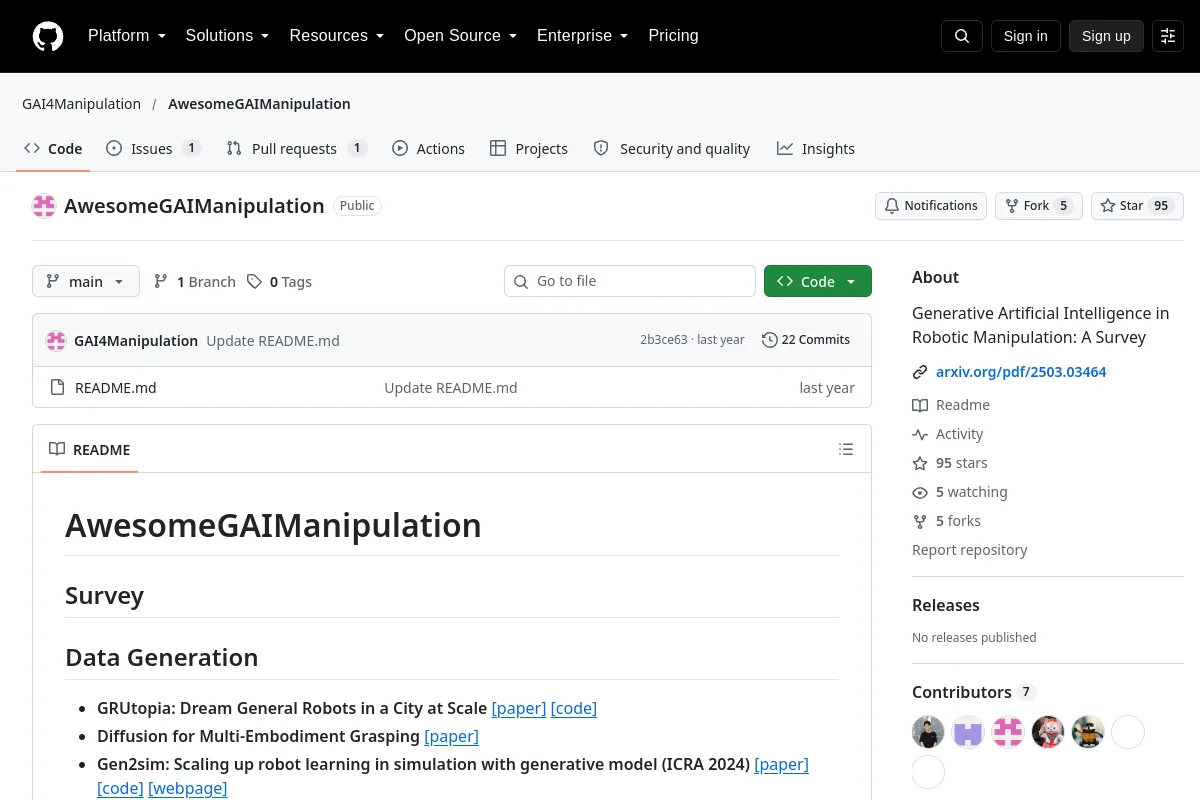Open the purple H contributor avatar
Viewport: 1200px width, 800px height.
click(x=968, y=732)
